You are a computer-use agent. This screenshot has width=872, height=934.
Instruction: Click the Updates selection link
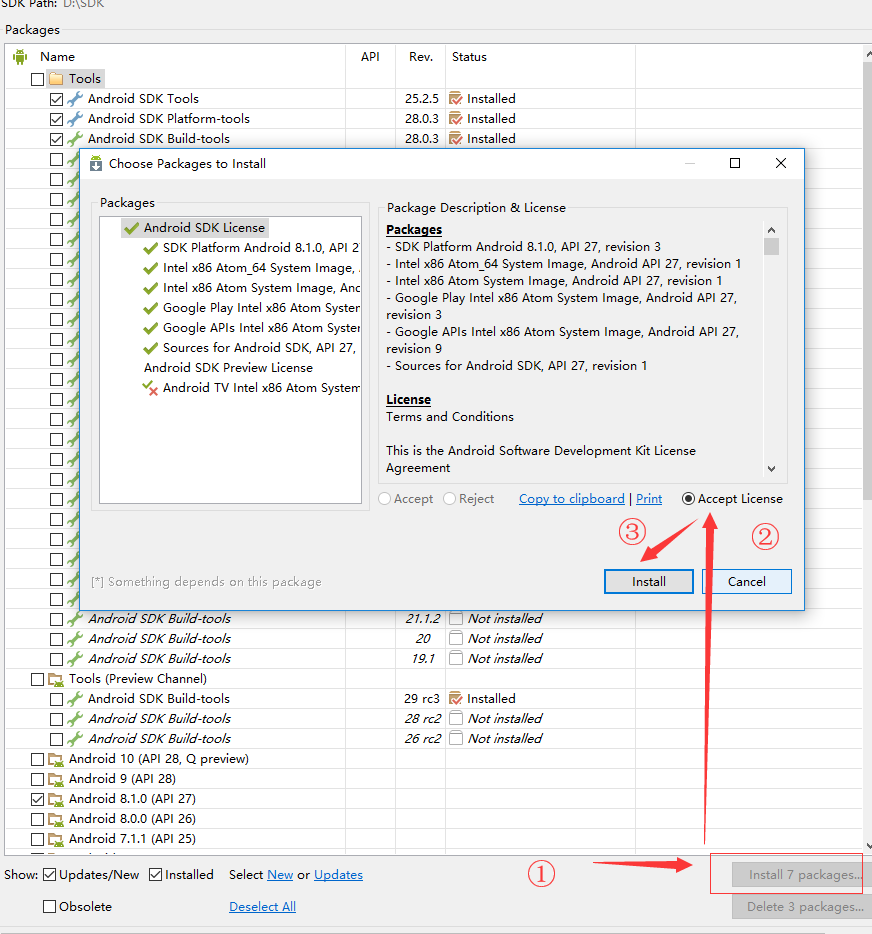coord(338,874)
